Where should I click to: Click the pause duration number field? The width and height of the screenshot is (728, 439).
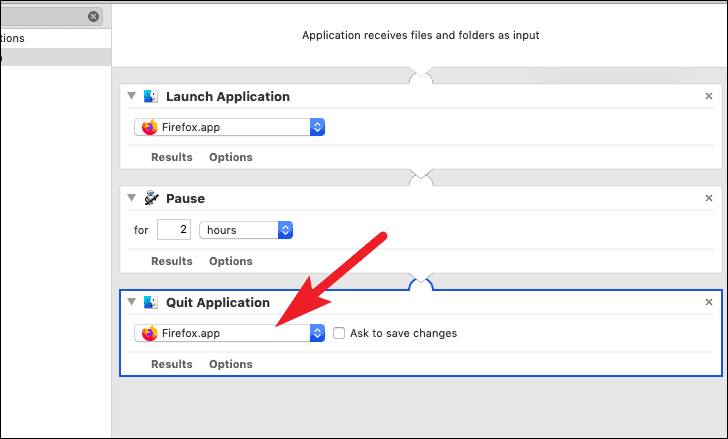174,230
